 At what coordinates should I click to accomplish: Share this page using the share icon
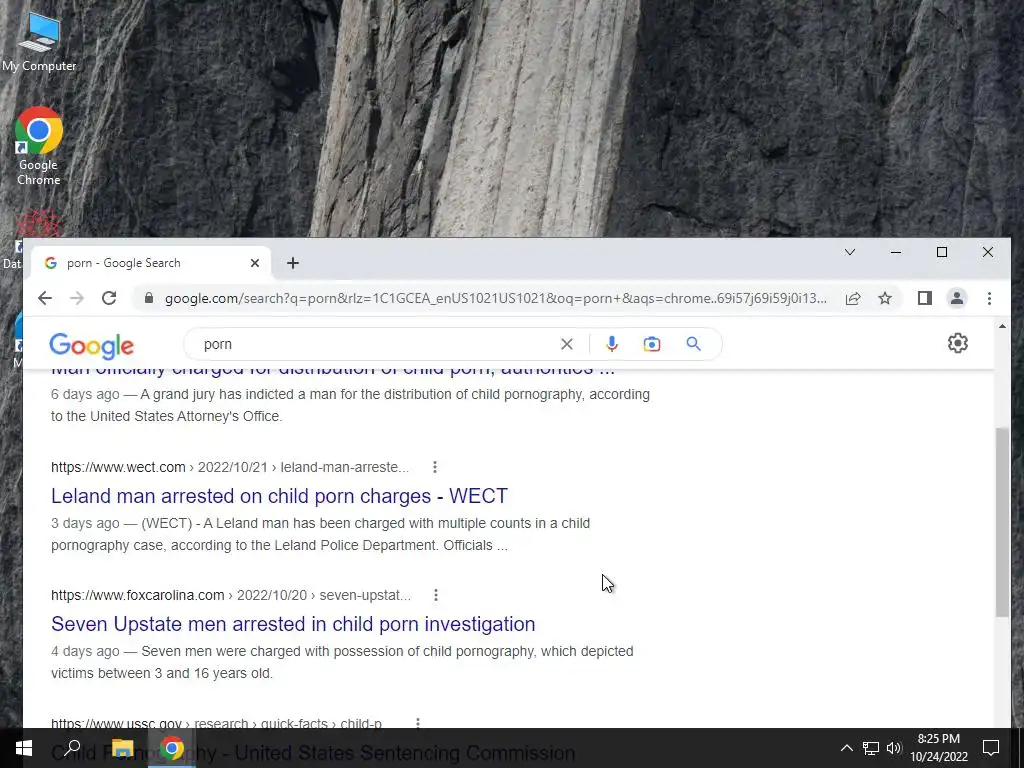[x=852, y=298]
